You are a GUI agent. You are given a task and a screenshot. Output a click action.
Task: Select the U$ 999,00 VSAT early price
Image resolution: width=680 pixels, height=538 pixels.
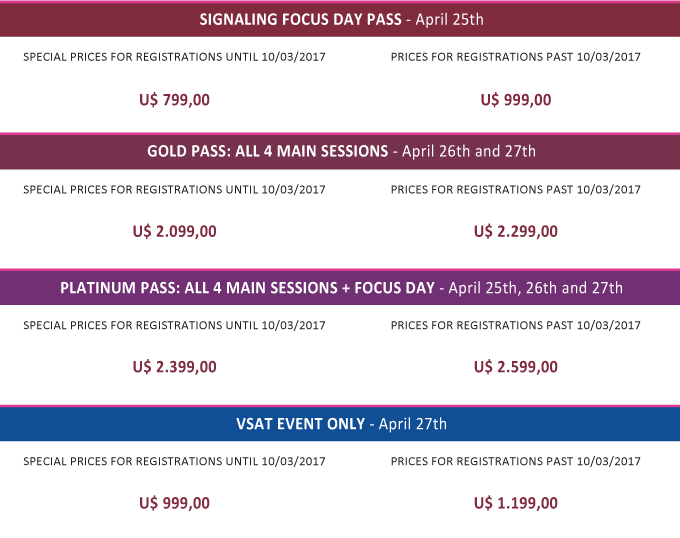[174, 503]
